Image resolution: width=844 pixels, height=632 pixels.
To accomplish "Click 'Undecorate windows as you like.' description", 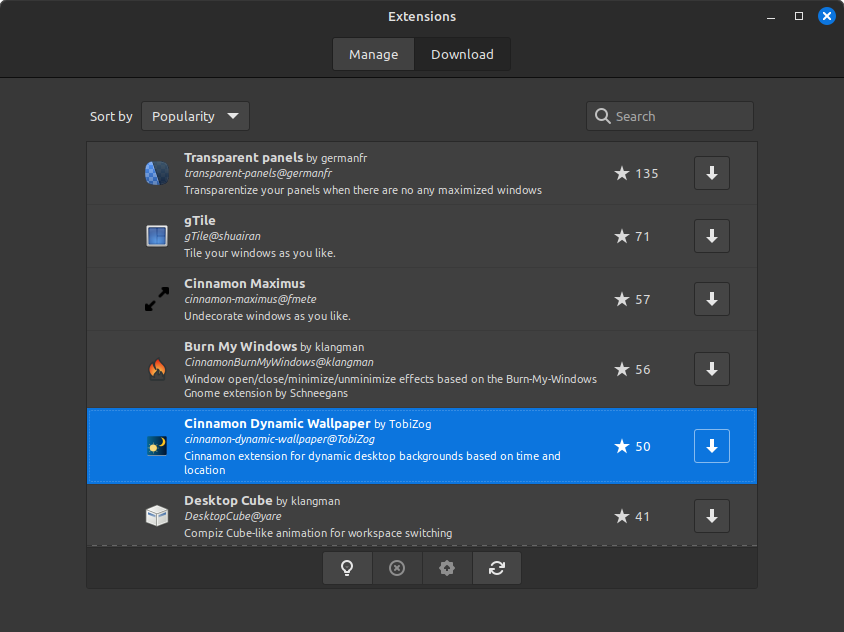I will pos(268,316).
